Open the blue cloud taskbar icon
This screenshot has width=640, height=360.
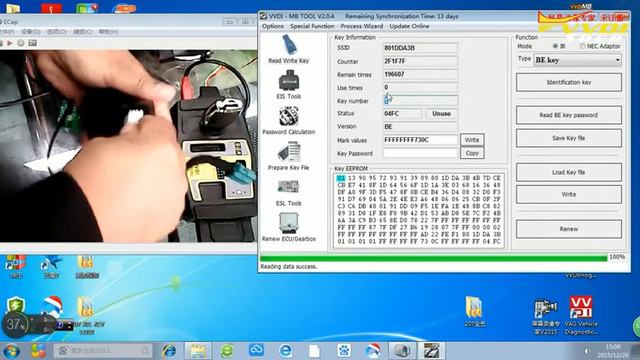[256, 350]
